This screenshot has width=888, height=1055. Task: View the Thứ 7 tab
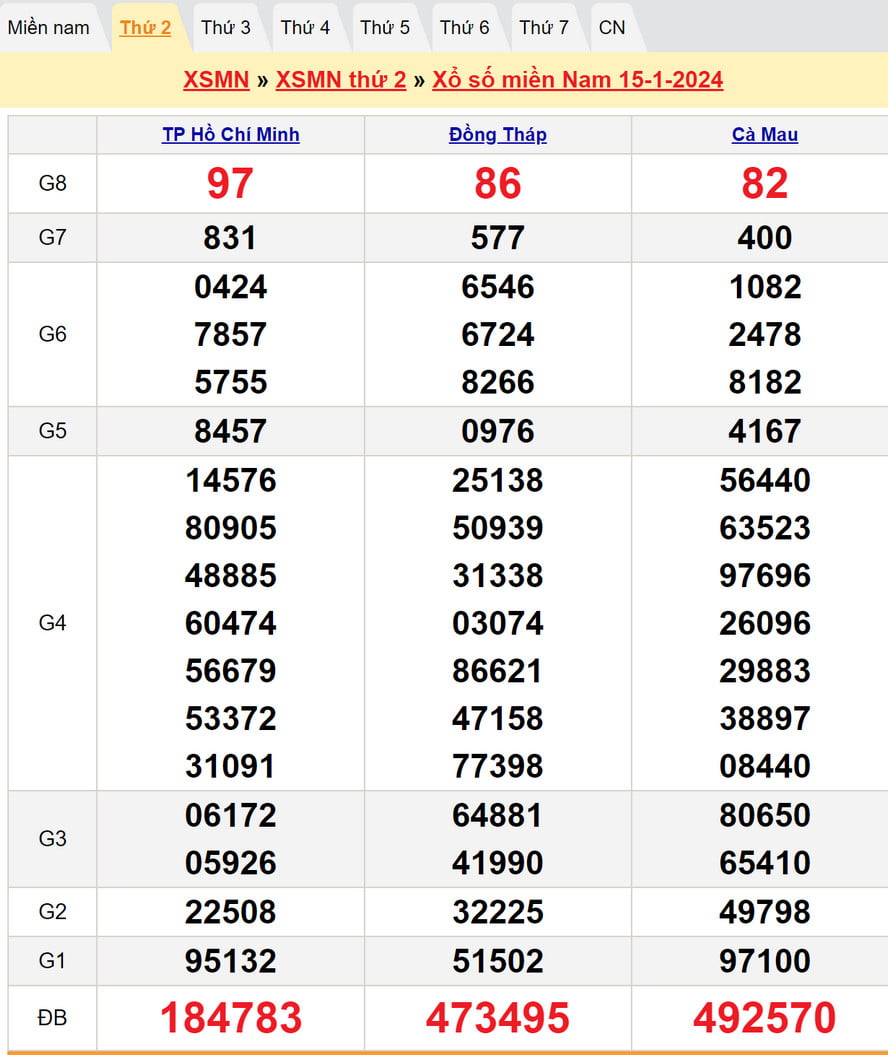coord(544,27)
